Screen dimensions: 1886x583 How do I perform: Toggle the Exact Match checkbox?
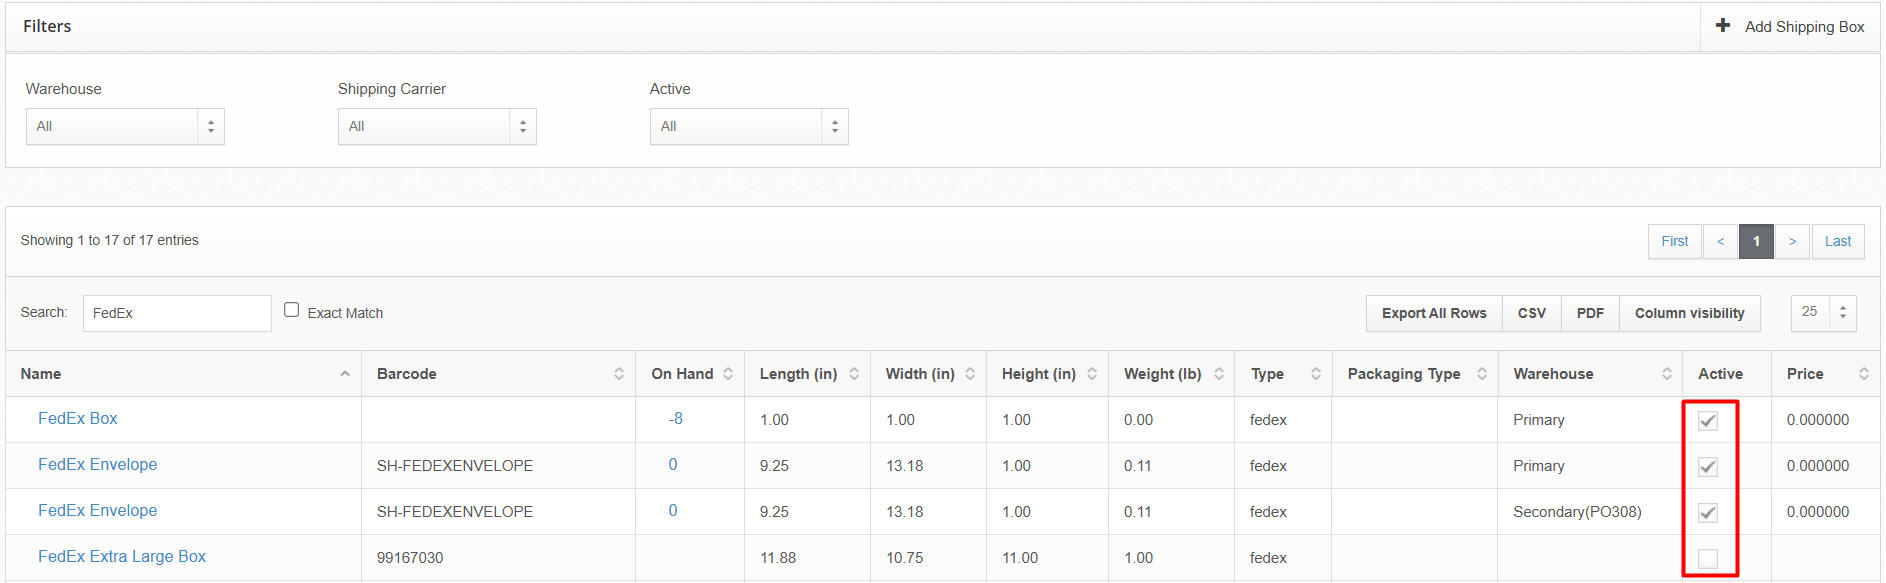pos(292,310)
